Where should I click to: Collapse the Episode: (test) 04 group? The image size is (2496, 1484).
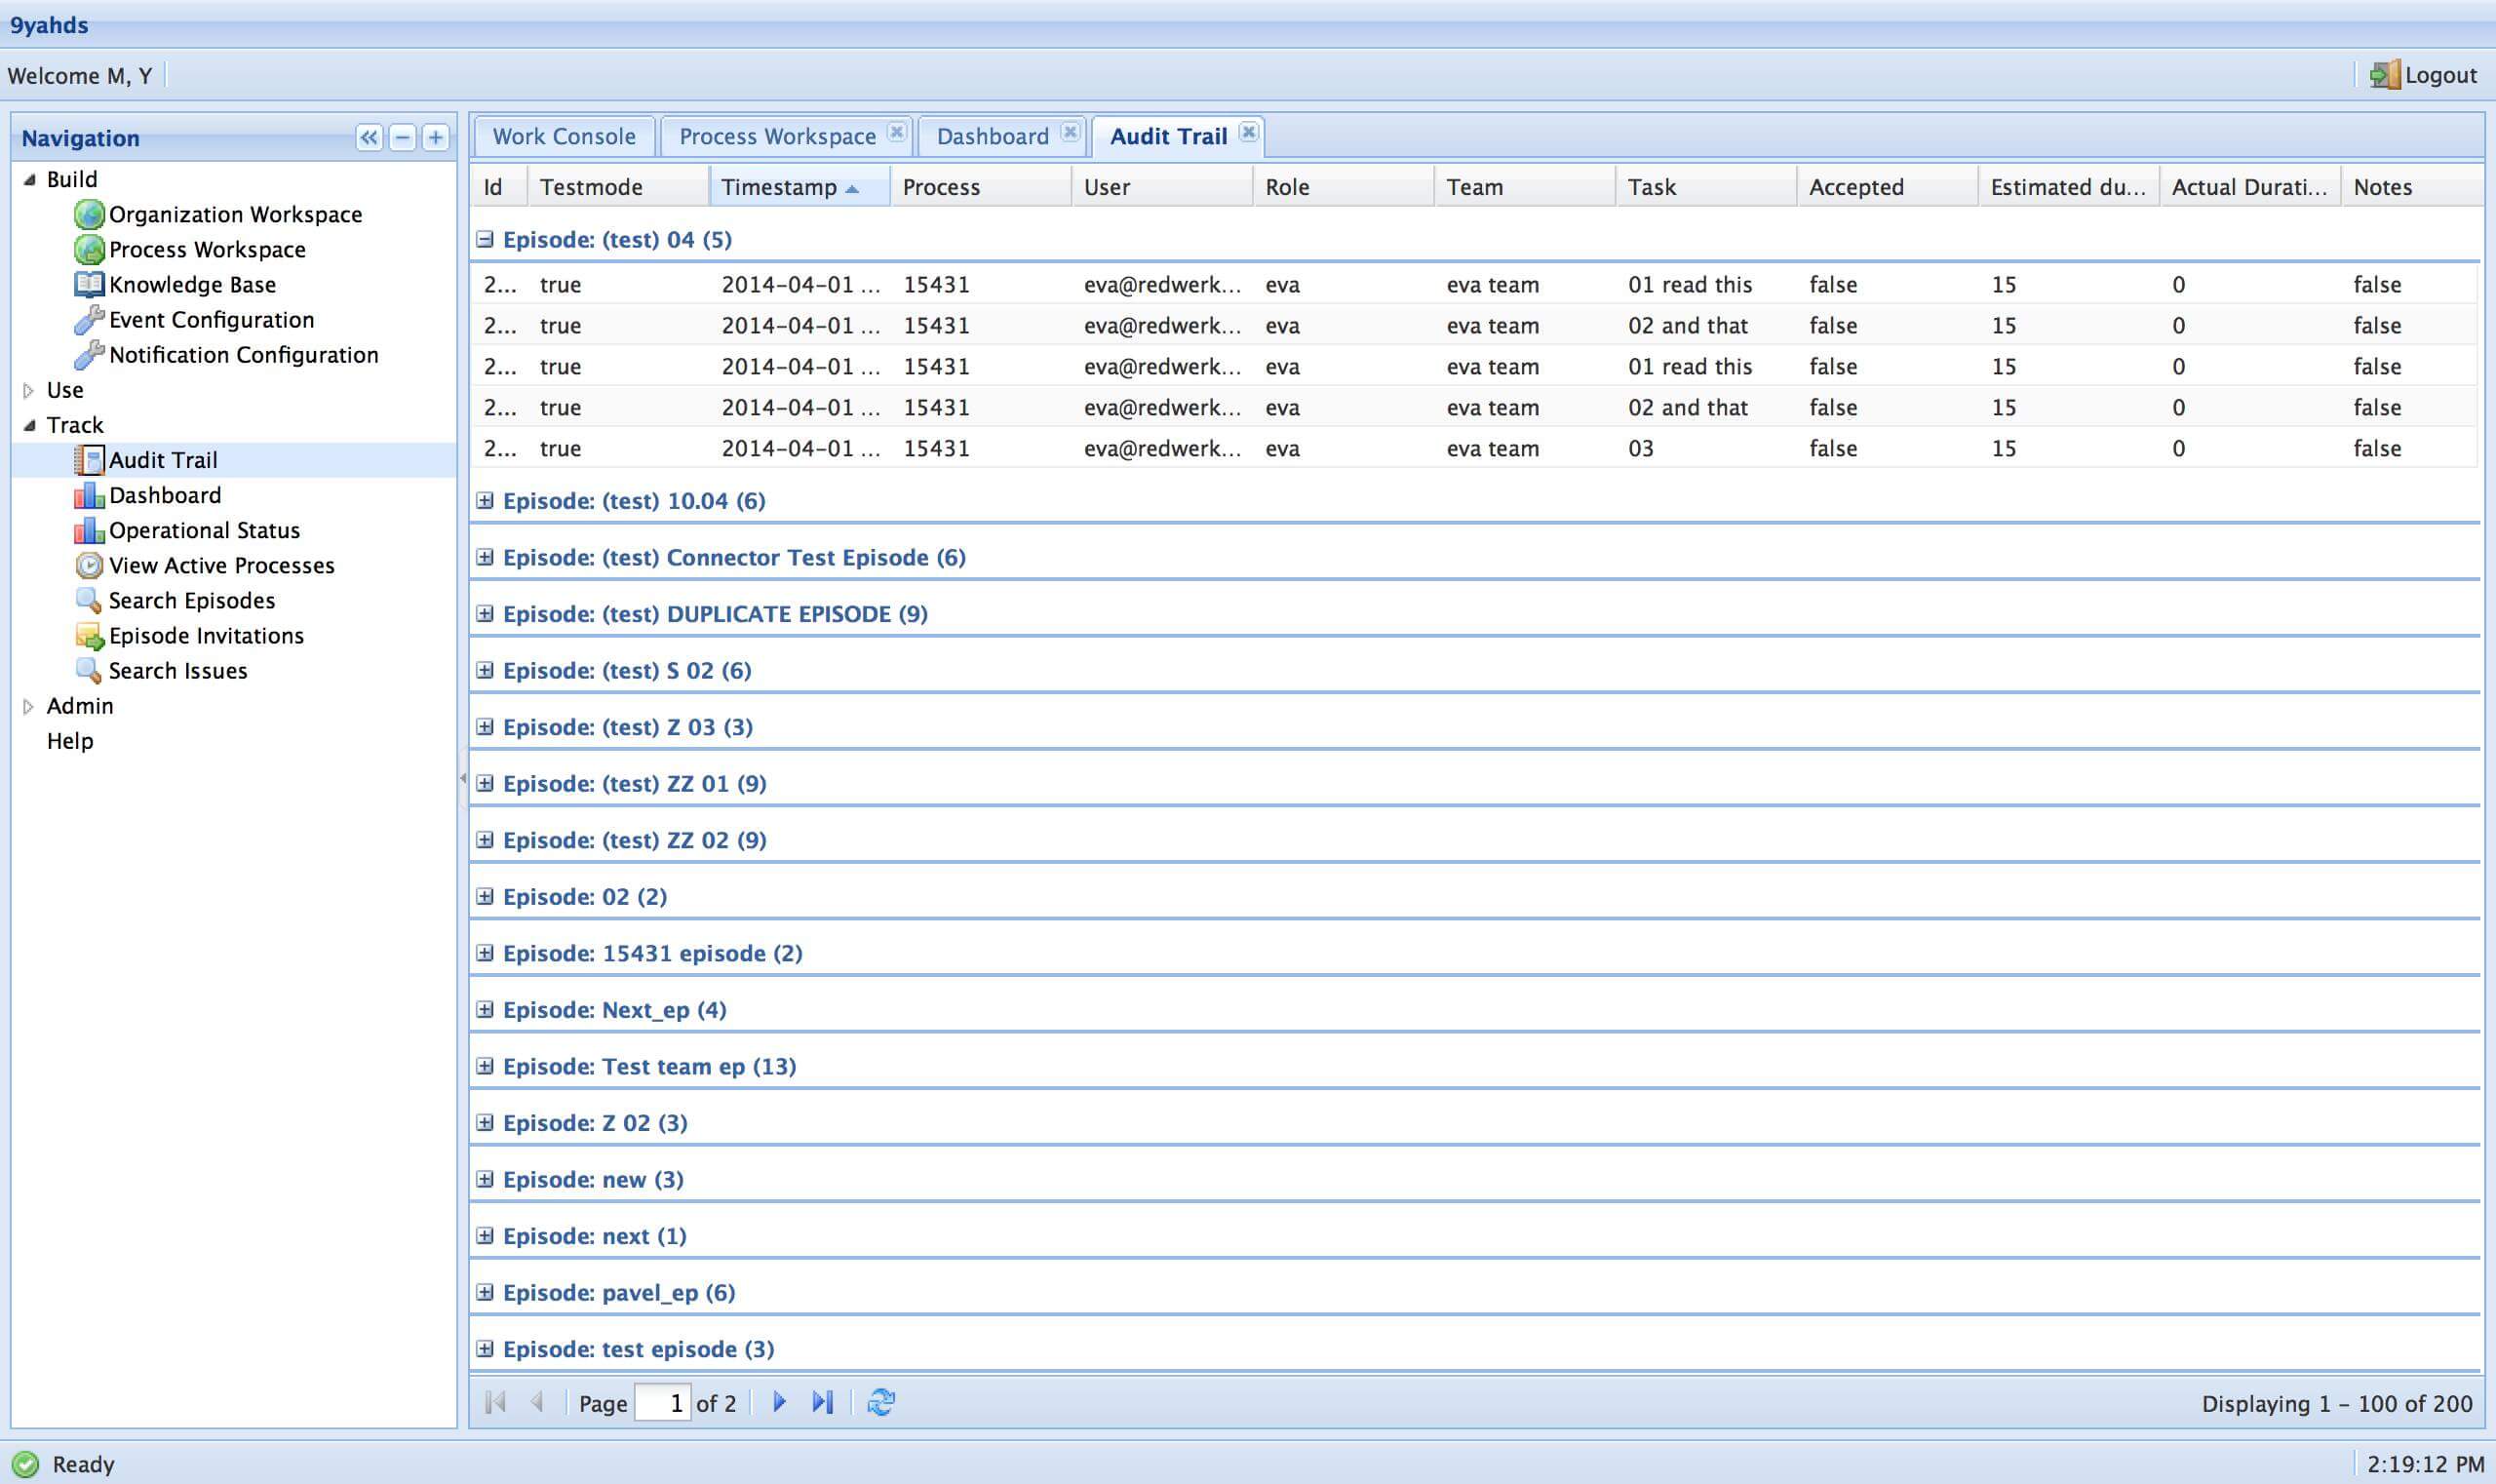pyautogui.click(x=485, y=239)
